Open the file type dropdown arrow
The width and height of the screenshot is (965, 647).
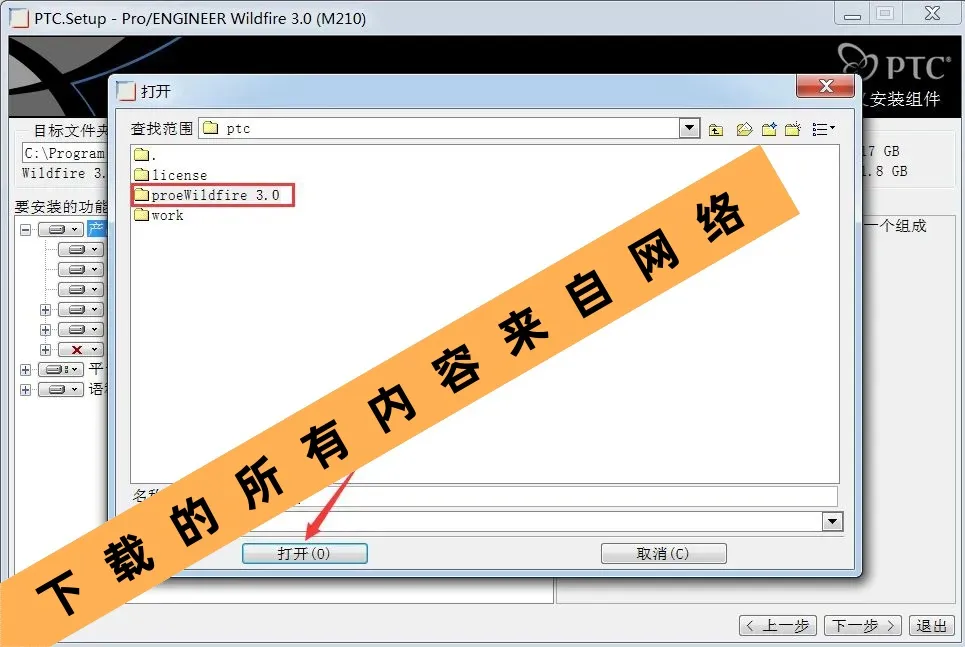click(832, 521)
